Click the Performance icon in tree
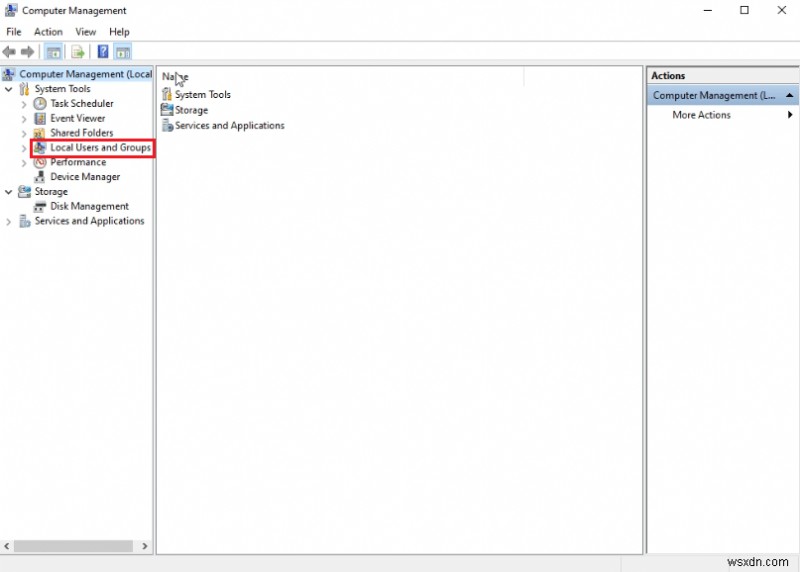Image resolution: width=800 pixels, height=572 pixels. (40, 162)
